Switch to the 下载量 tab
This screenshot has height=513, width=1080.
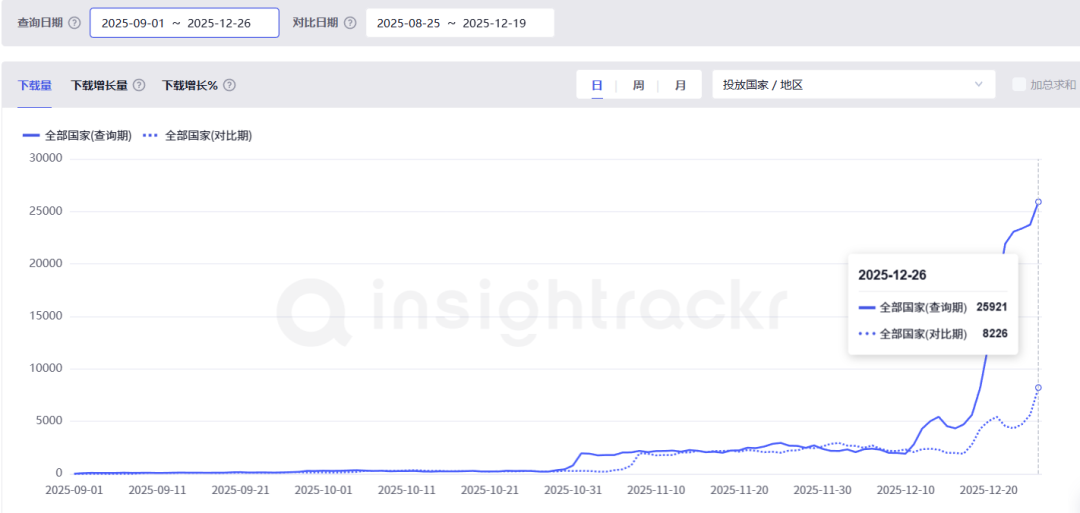click(x=35, y=85)
